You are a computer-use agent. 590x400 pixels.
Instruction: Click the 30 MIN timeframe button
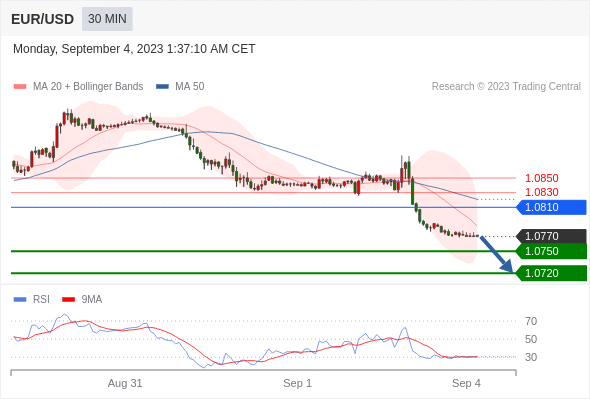[107, 19]
